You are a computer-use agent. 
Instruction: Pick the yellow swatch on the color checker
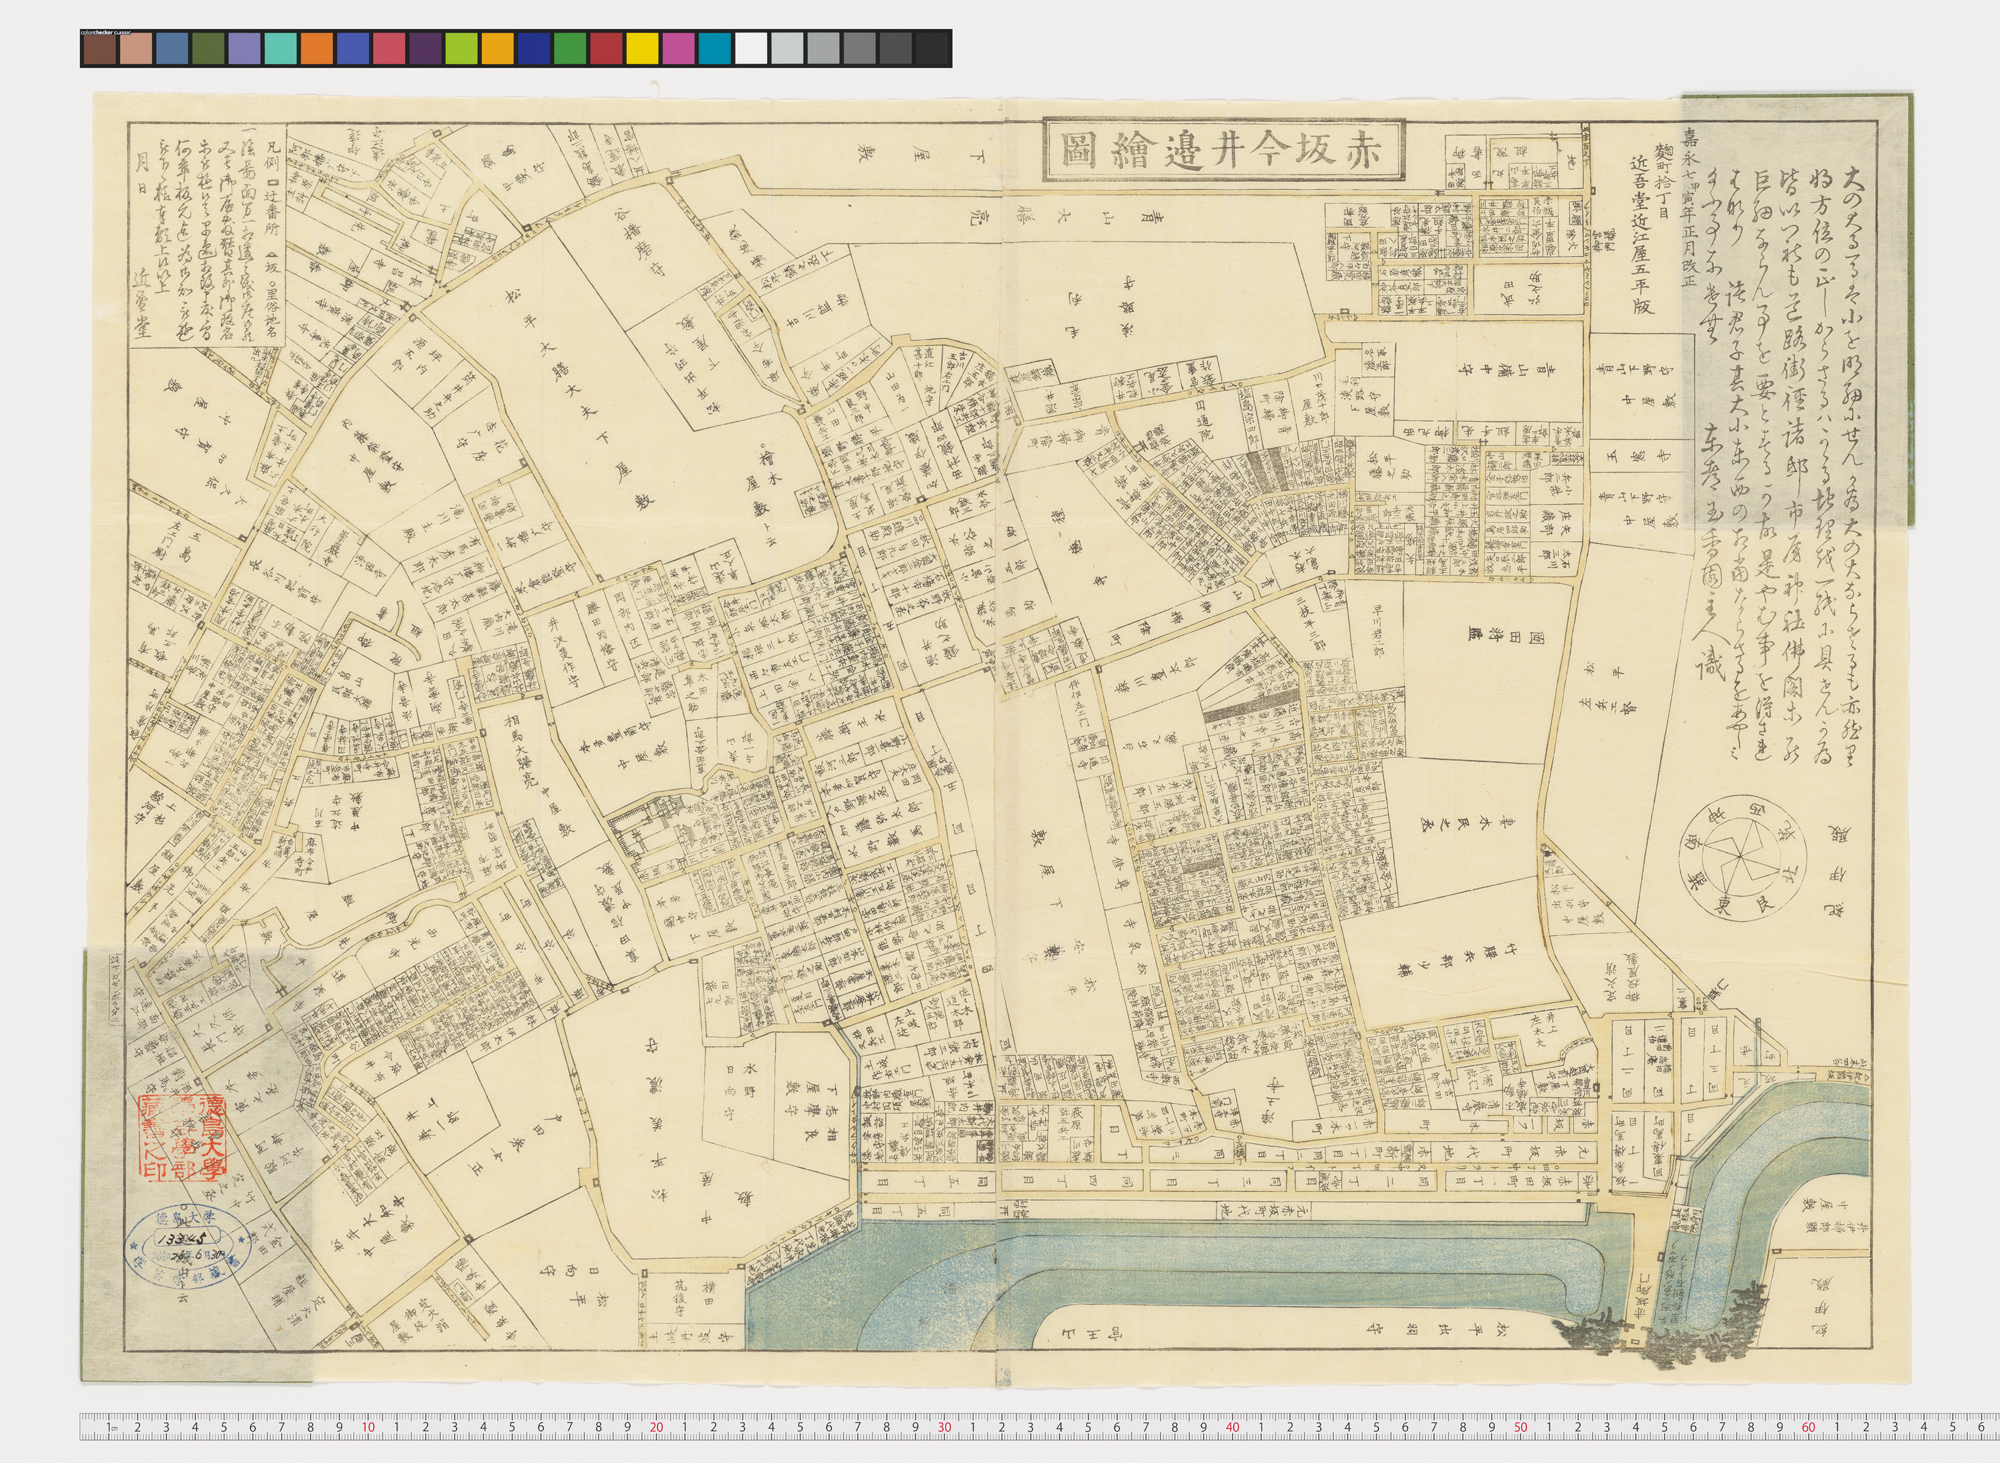tap(642, 48)
